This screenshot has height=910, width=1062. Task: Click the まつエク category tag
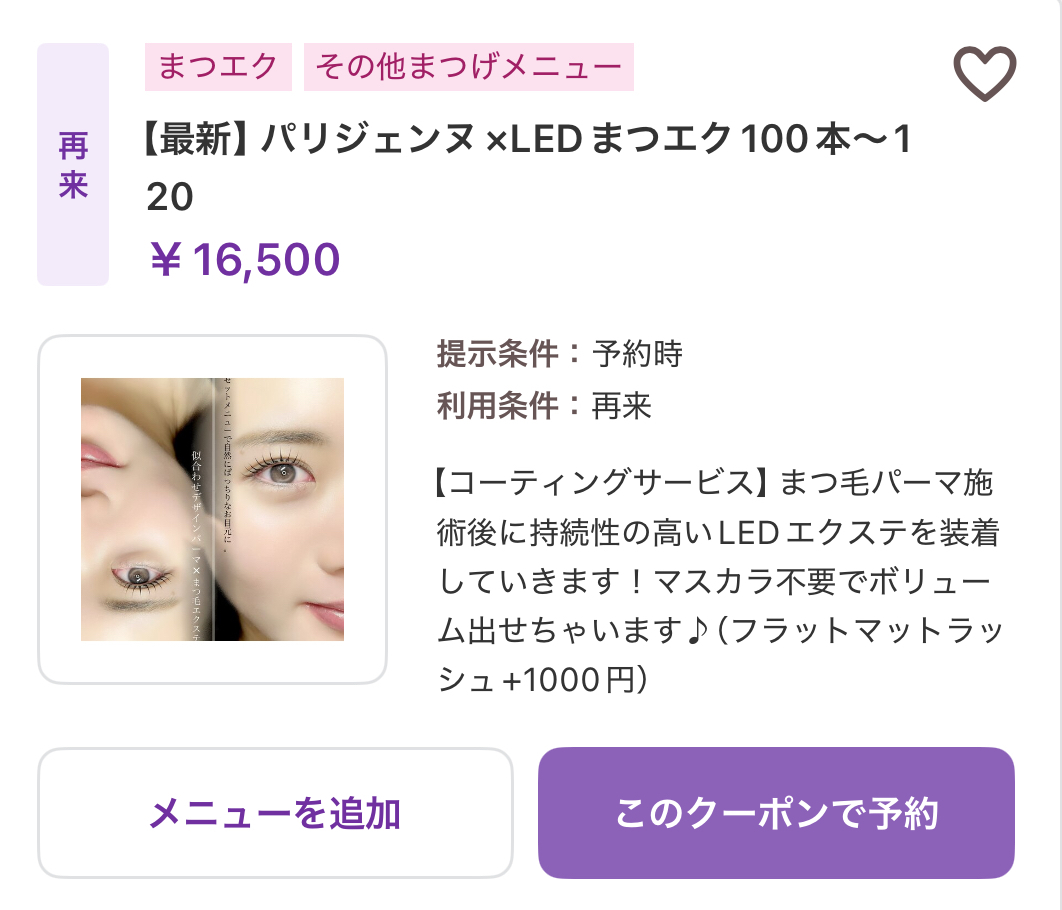[218, 68]
